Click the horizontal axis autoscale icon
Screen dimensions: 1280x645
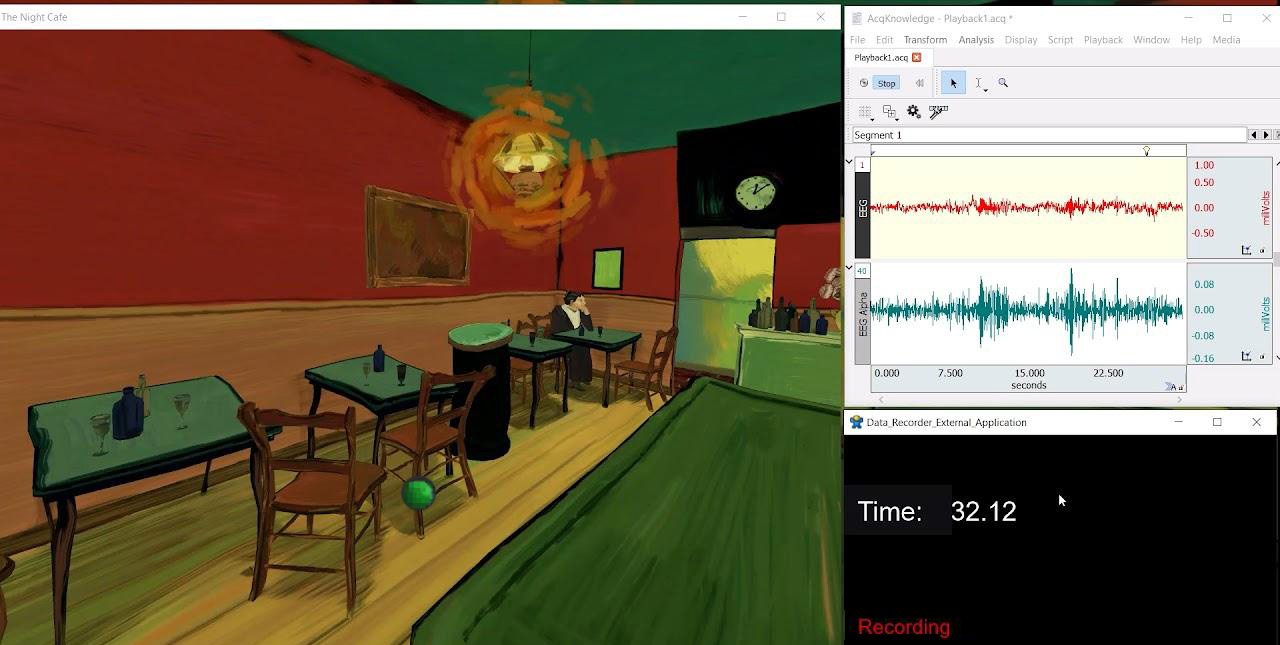(x=1170, y=387)
